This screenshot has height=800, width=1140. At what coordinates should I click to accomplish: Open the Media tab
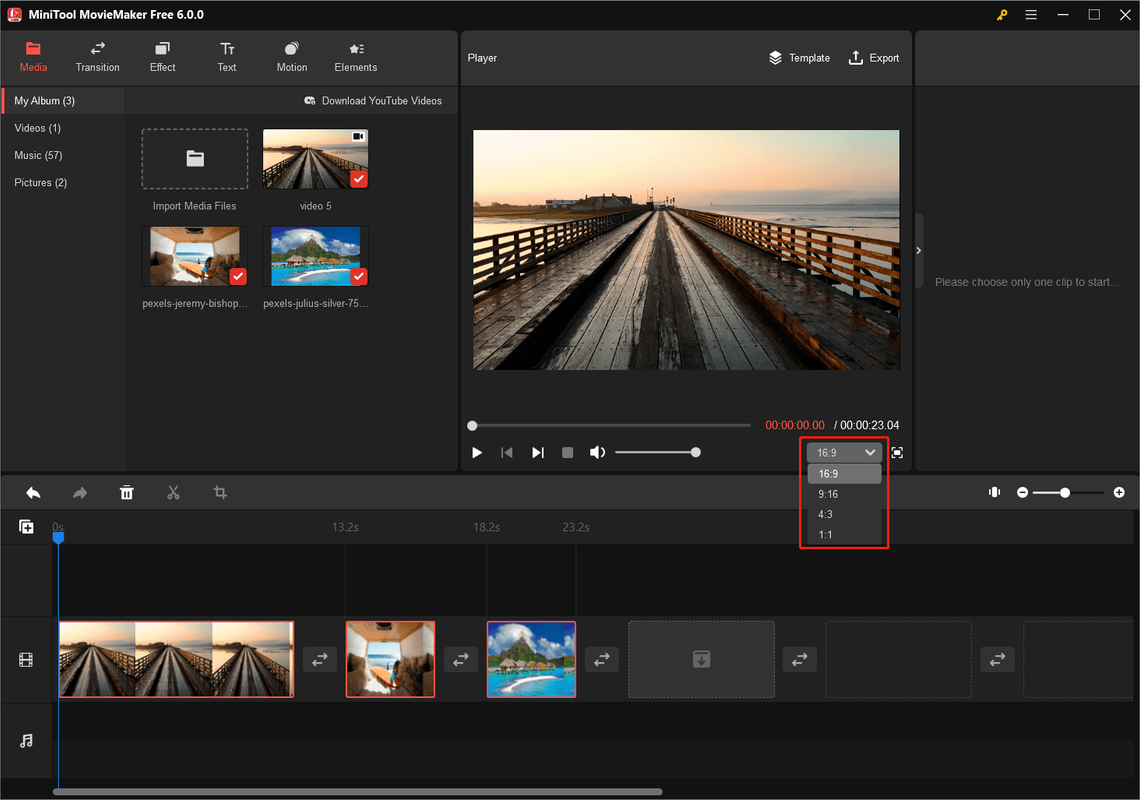tap(33, 57)
